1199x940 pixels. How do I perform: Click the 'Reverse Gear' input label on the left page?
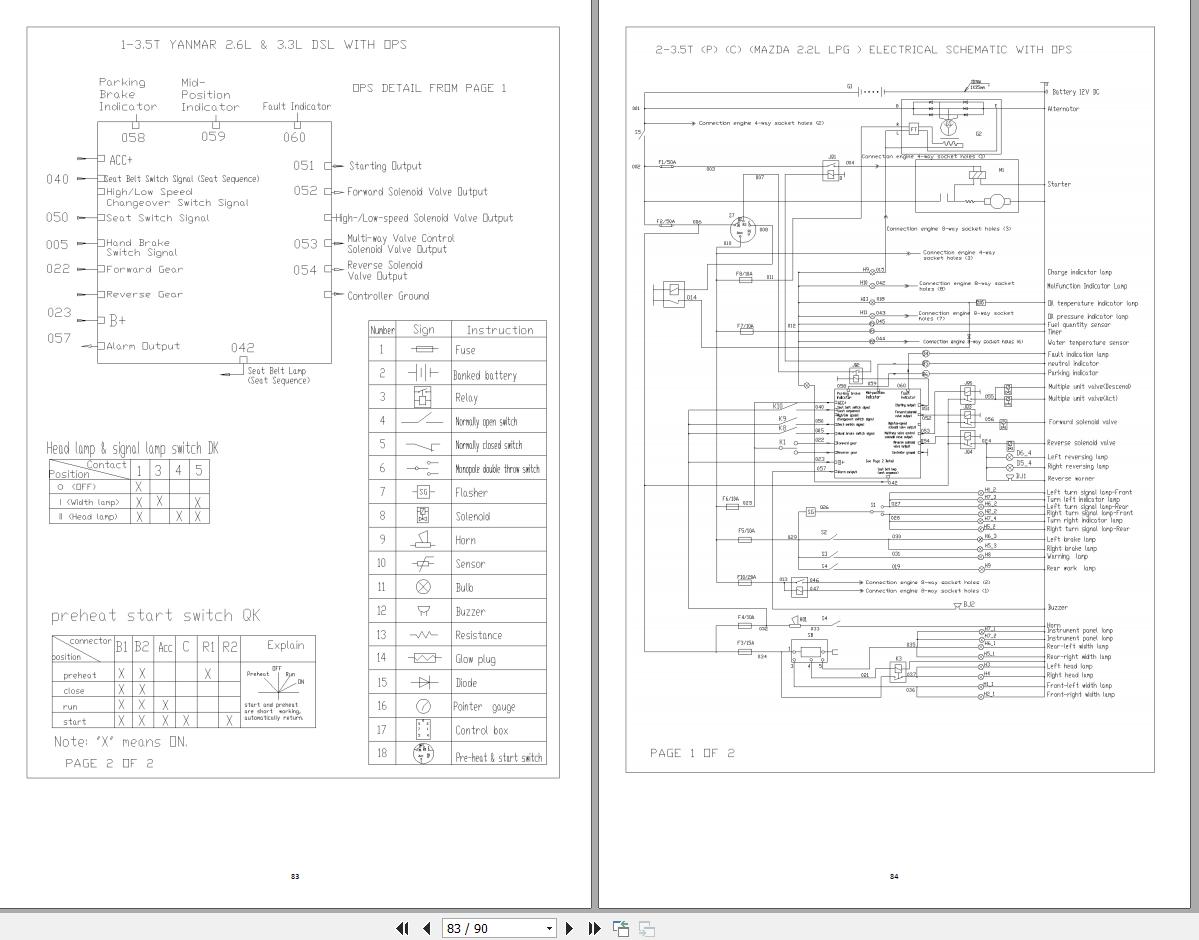(145, 294)
